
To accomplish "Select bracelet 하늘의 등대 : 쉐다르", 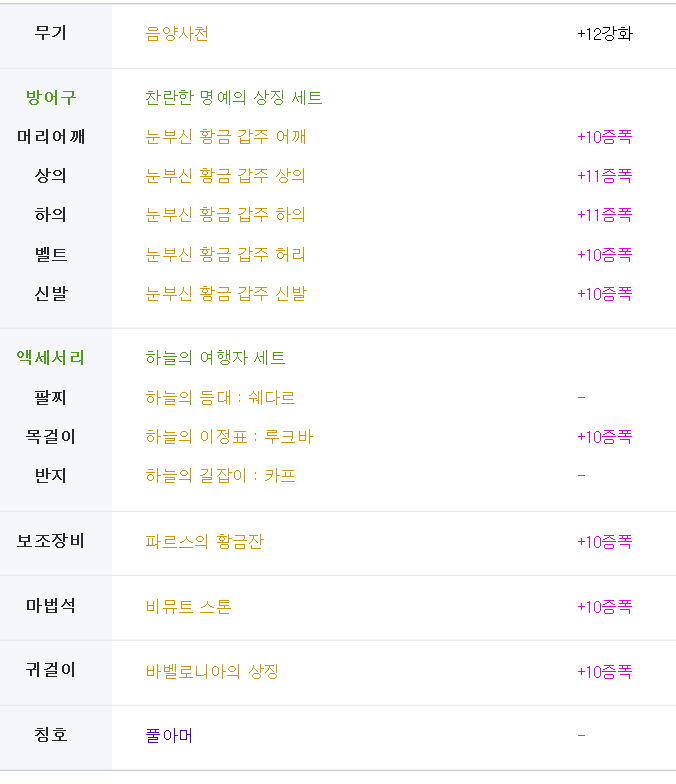I will click(220, 398).
